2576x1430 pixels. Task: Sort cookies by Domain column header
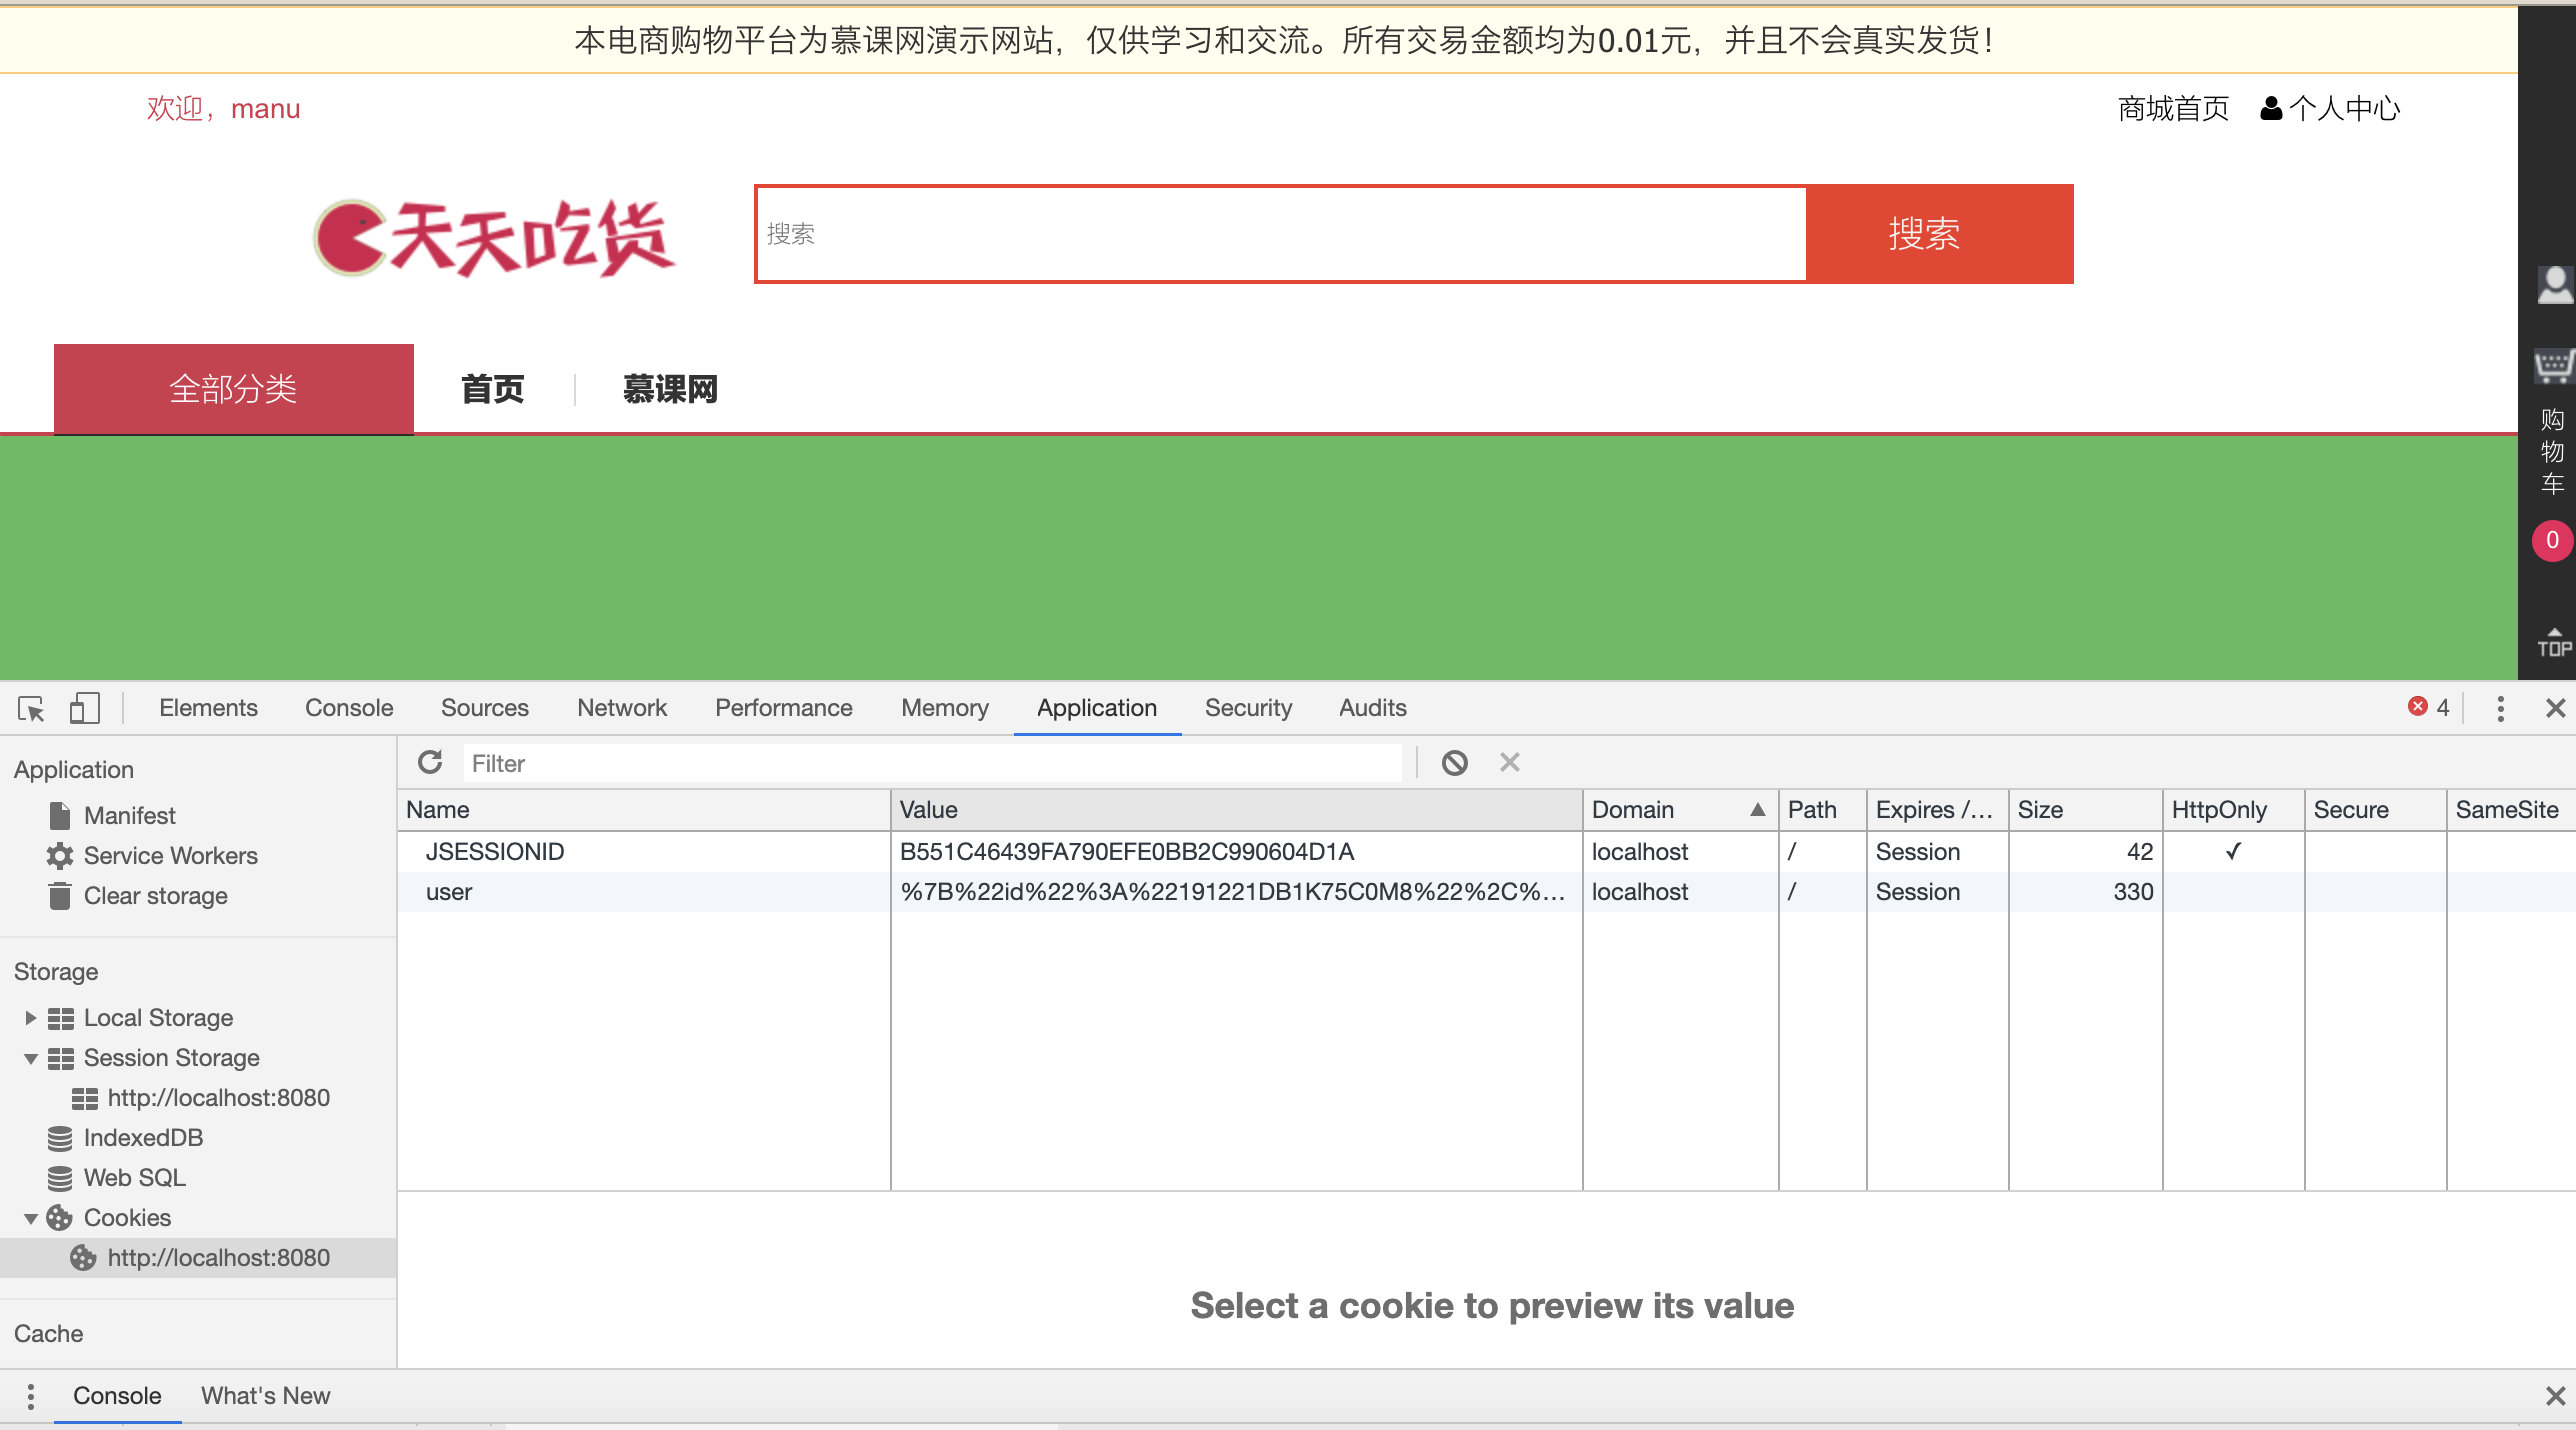1680,810
